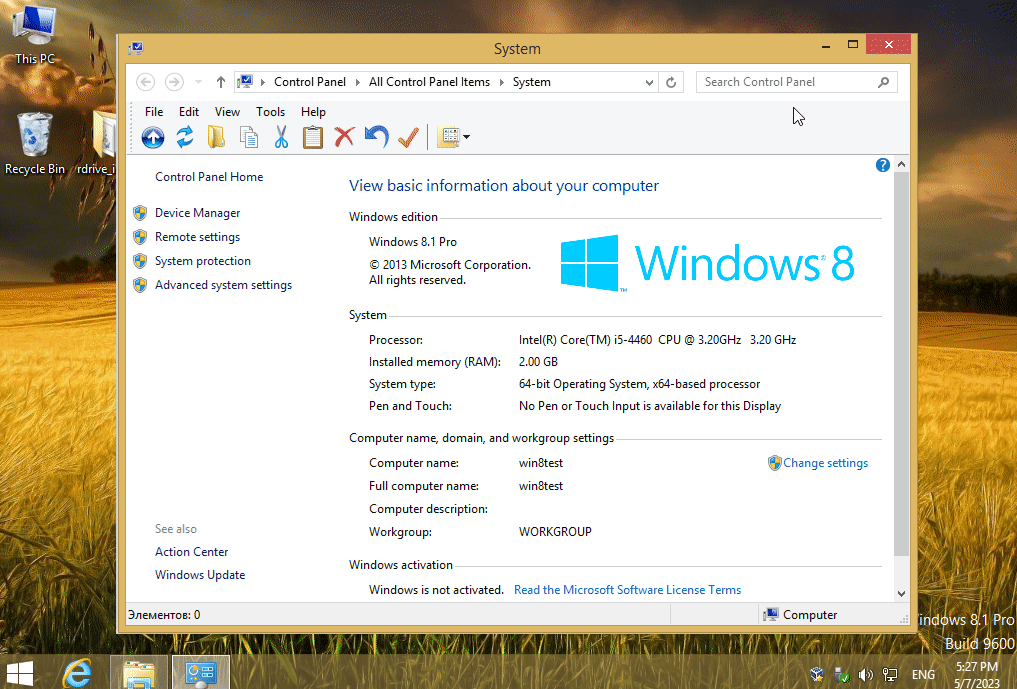1017x689 pixels.
Task: Click Control Panel in the breadcrumb
Action: [310, 82]
